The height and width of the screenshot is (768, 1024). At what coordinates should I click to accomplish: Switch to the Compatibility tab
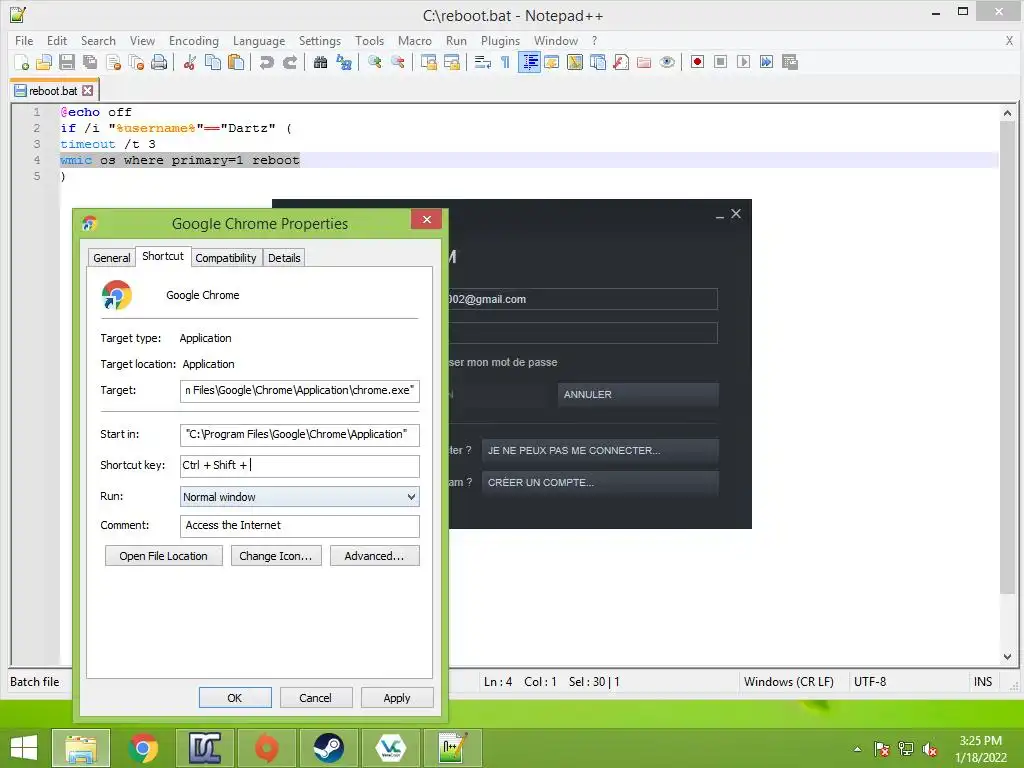click(226, 258)
